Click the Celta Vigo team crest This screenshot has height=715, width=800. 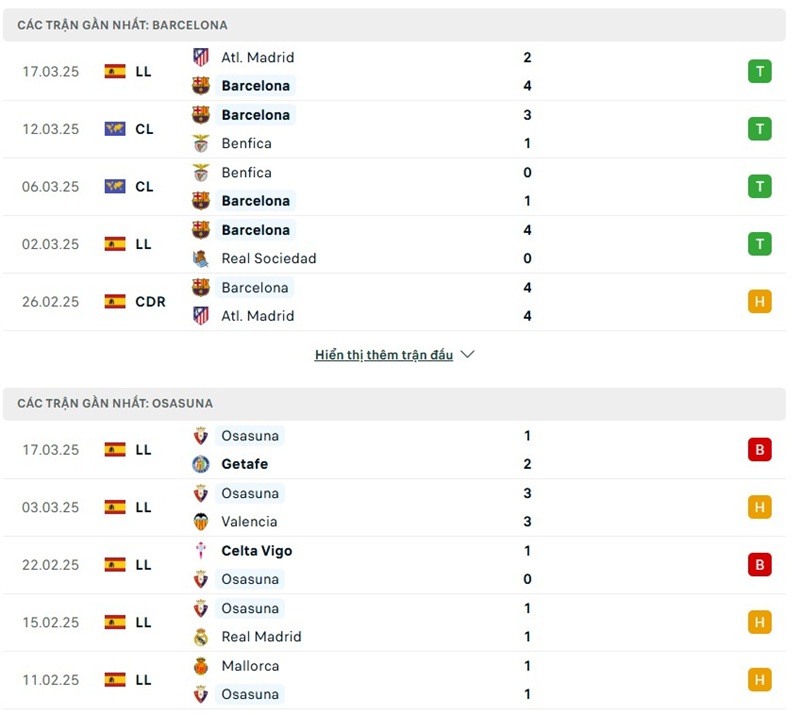tap(201, 550)
